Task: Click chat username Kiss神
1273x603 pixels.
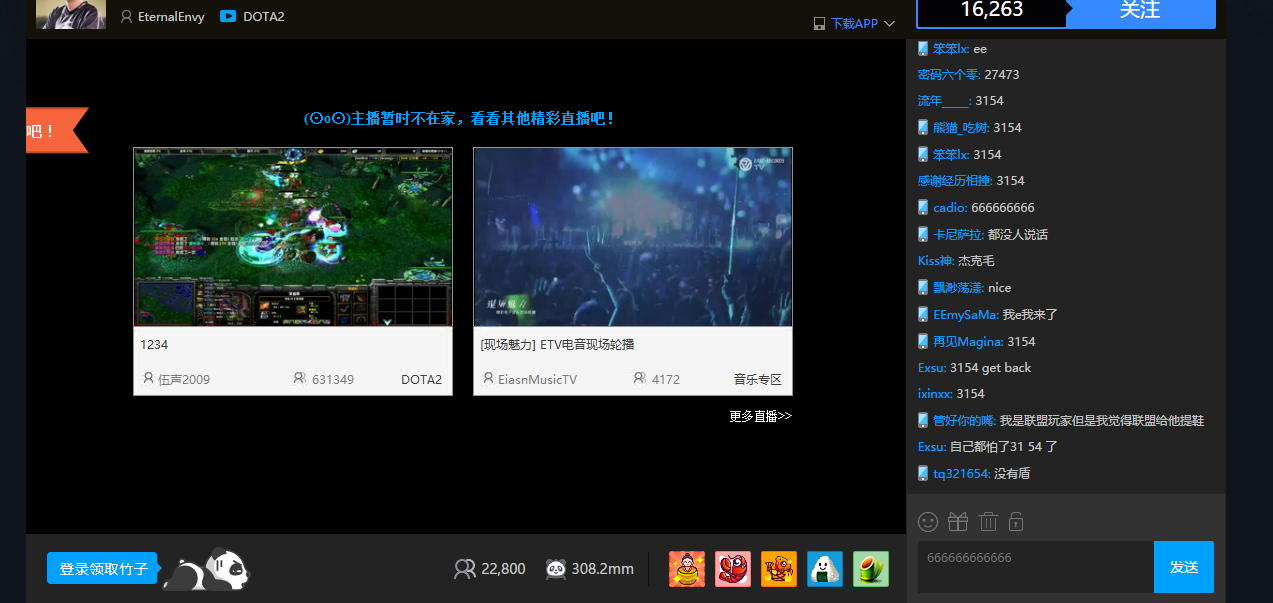Action: tap(934, 260)
